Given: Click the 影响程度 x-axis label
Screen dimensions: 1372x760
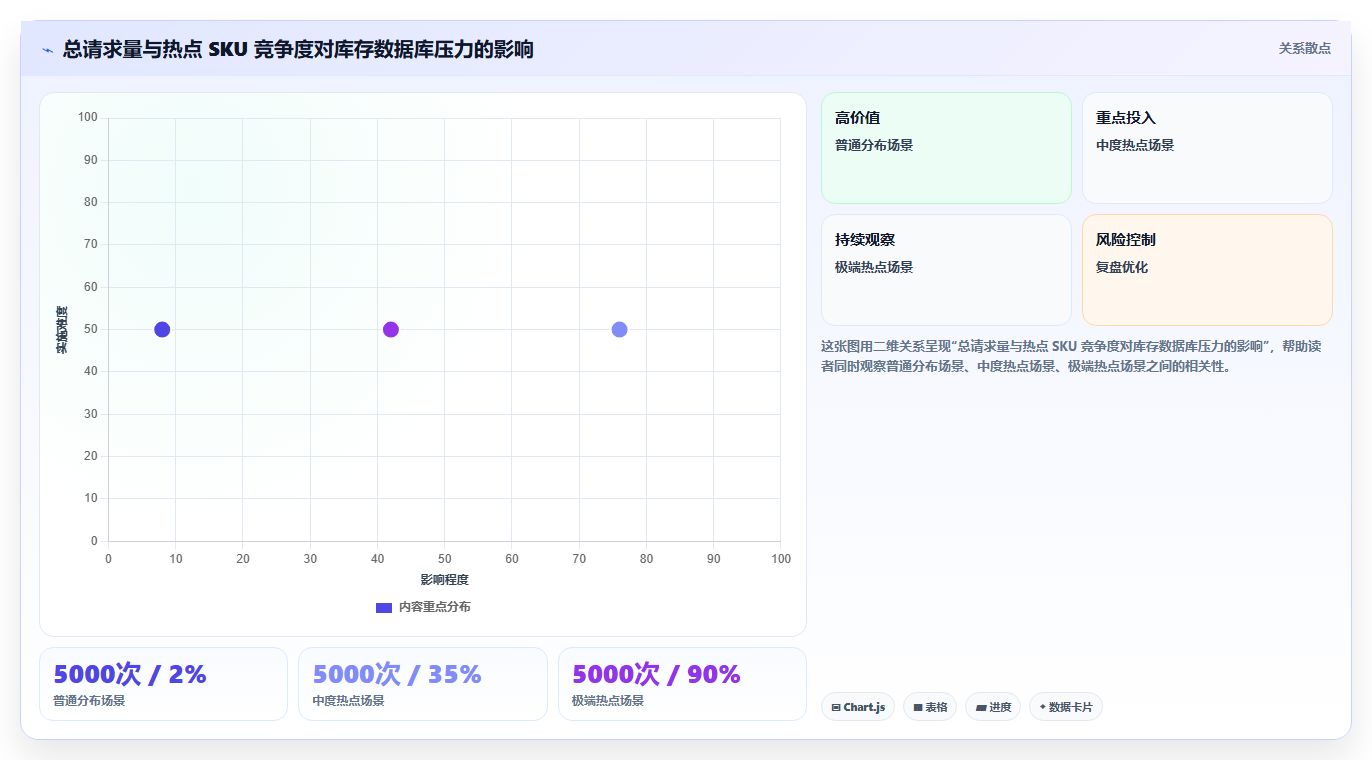Looking at the screenshot, I should click(444, 580).
